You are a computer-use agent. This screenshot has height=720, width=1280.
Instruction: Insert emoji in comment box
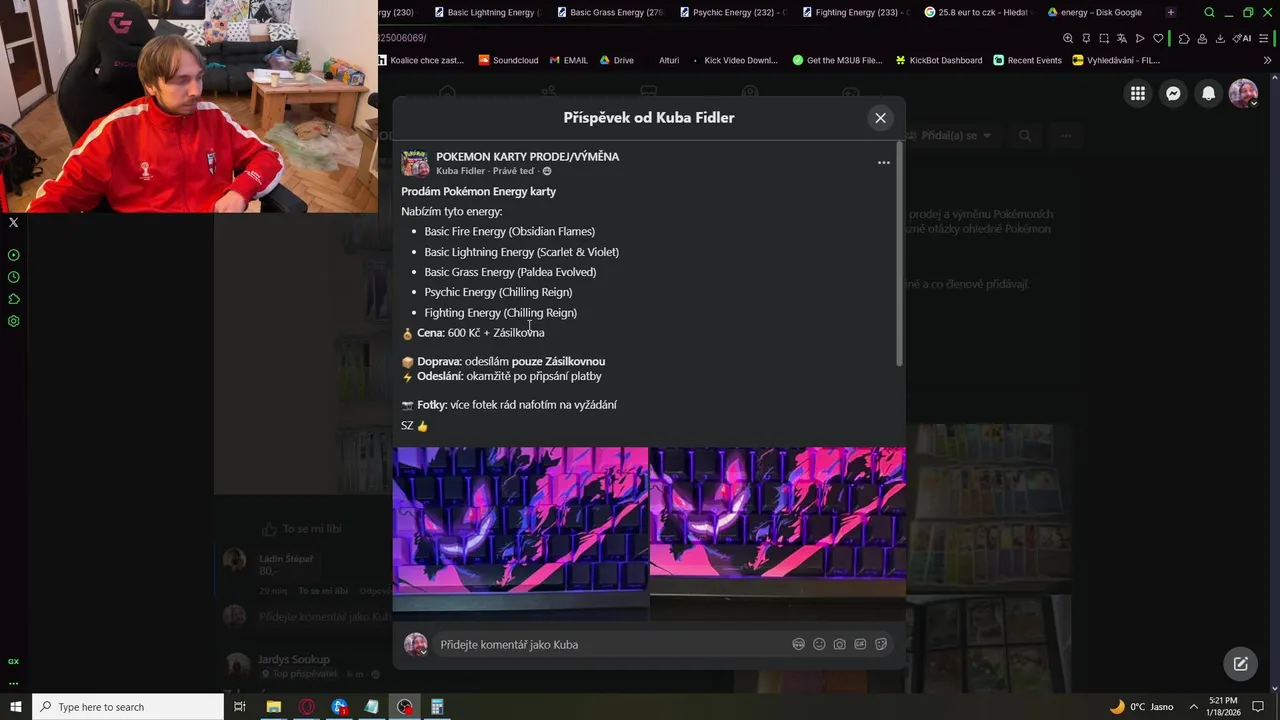click(x=819, y=644)
